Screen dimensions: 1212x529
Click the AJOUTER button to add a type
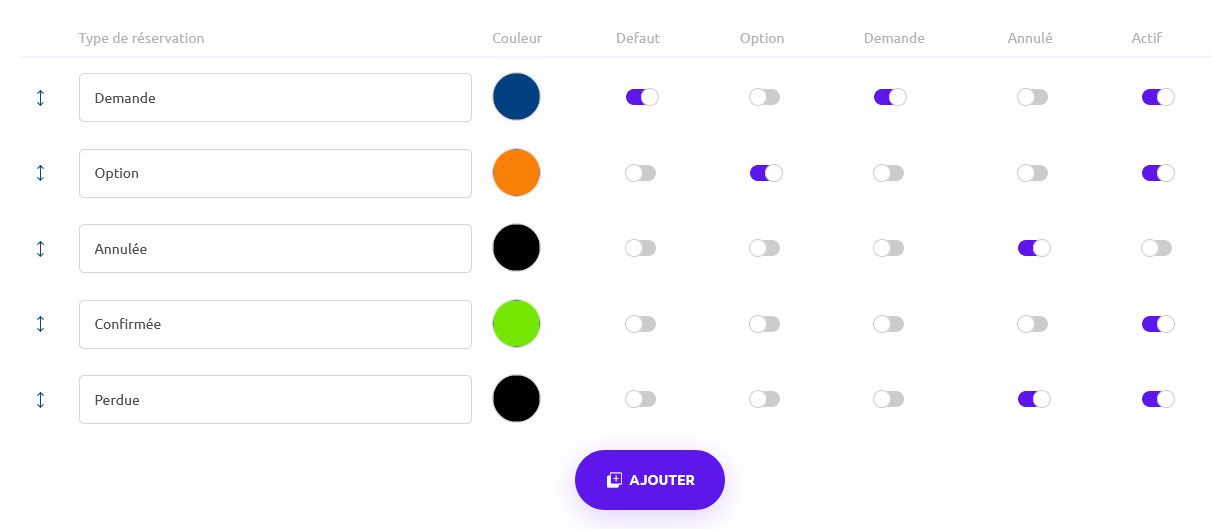pos(649,480)
